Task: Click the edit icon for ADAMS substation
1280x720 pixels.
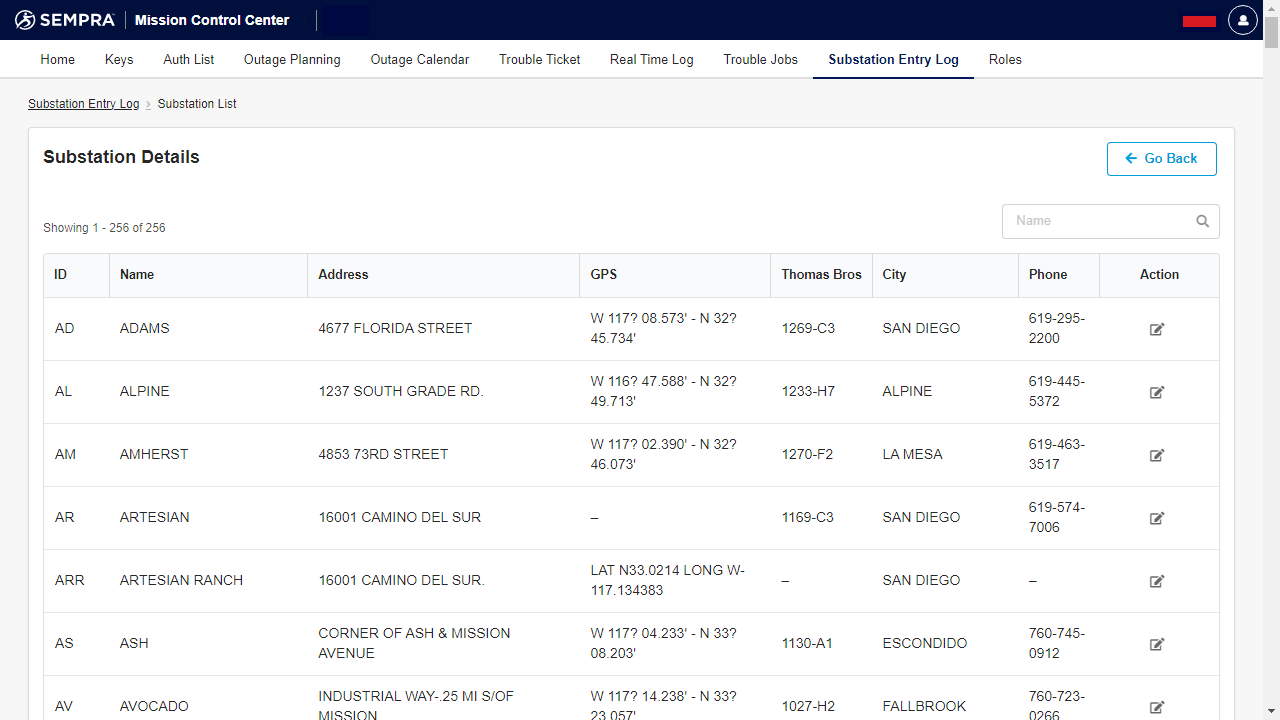Action: (x=1157, y=329)
